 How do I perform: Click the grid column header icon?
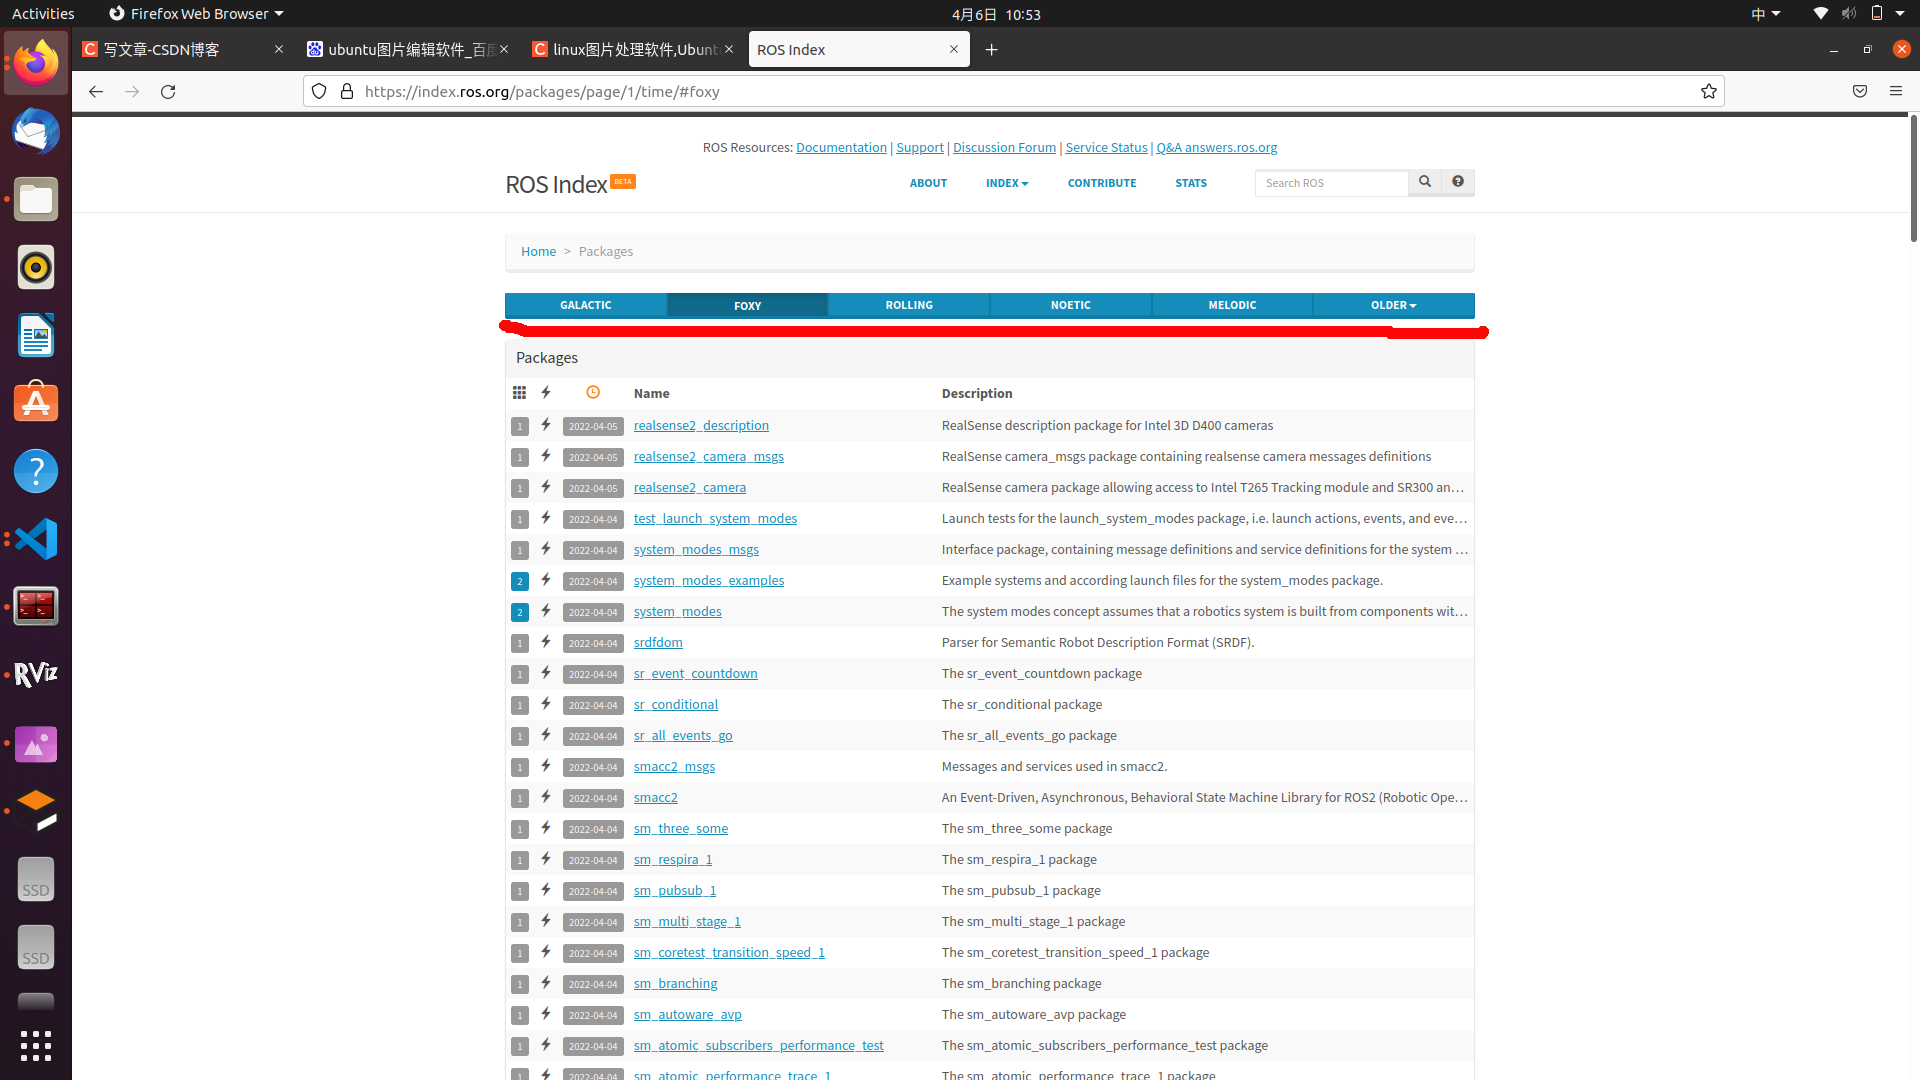(x=519, y=393)
